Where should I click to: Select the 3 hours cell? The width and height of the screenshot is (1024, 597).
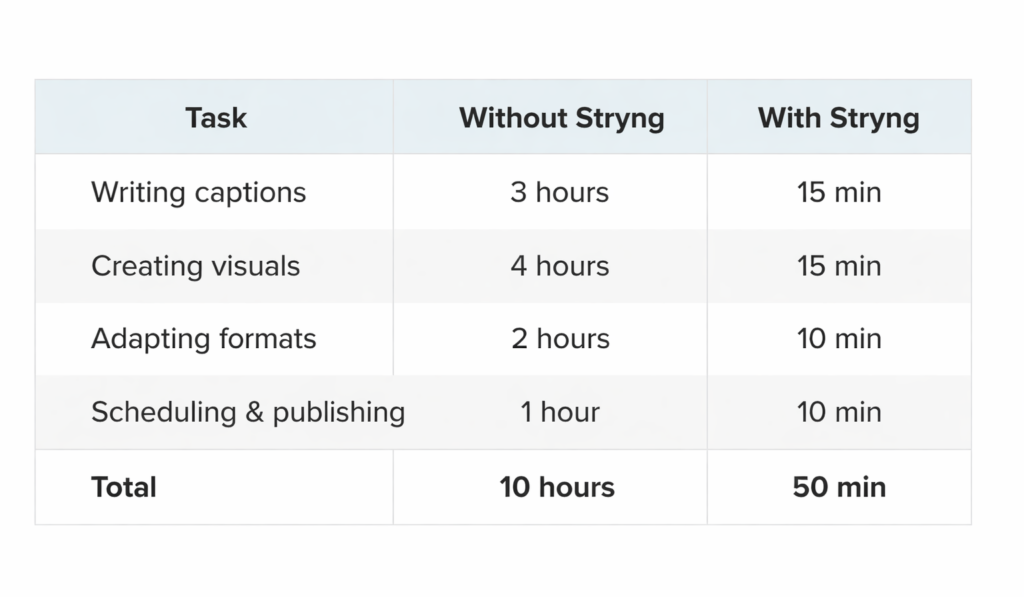pyautogui.click(x=559, y=192)
